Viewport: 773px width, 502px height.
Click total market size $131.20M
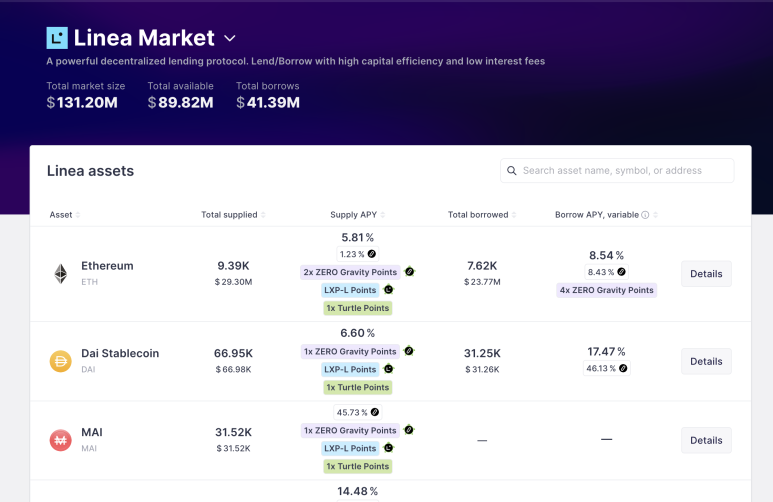pos(82,103)
